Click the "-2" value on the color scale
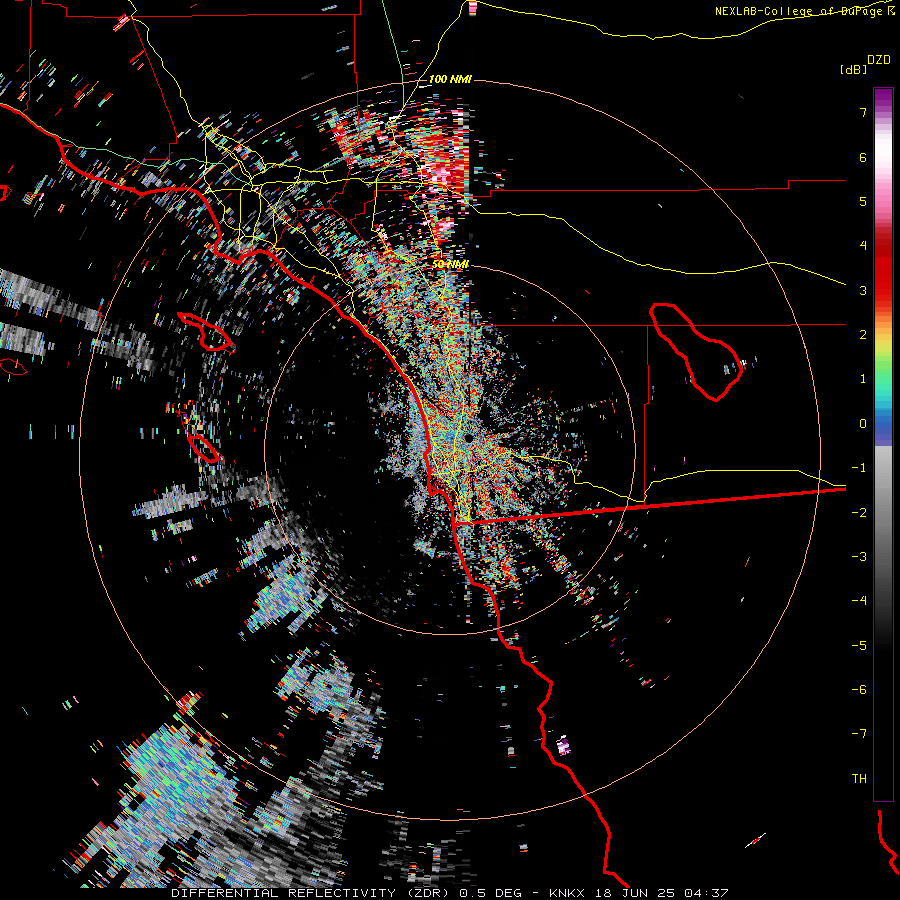Image resolution: width=900 pixels, height=900 pixels. click(x=859, y=513)
